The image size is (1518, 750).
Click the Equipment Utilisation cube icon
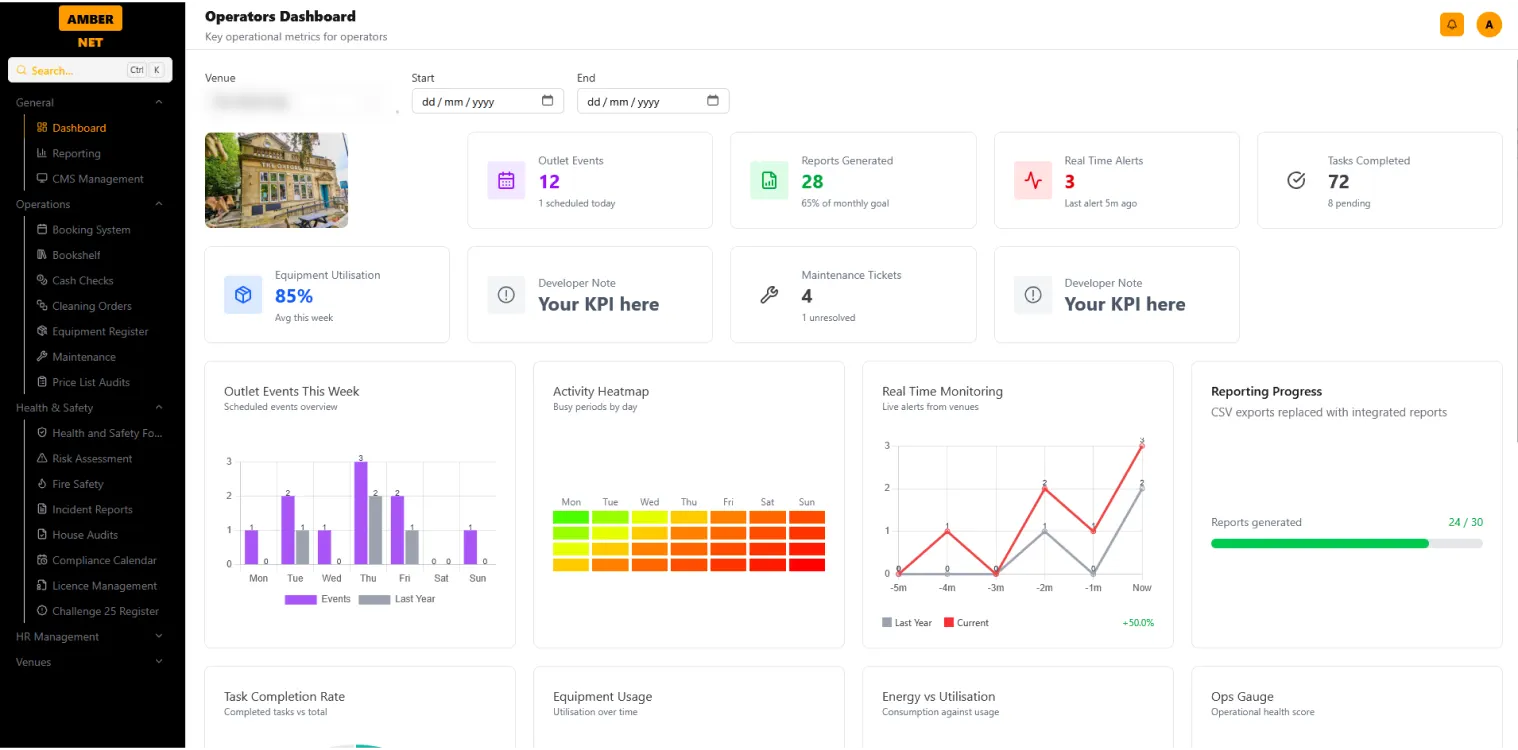[x=243, y=295]
